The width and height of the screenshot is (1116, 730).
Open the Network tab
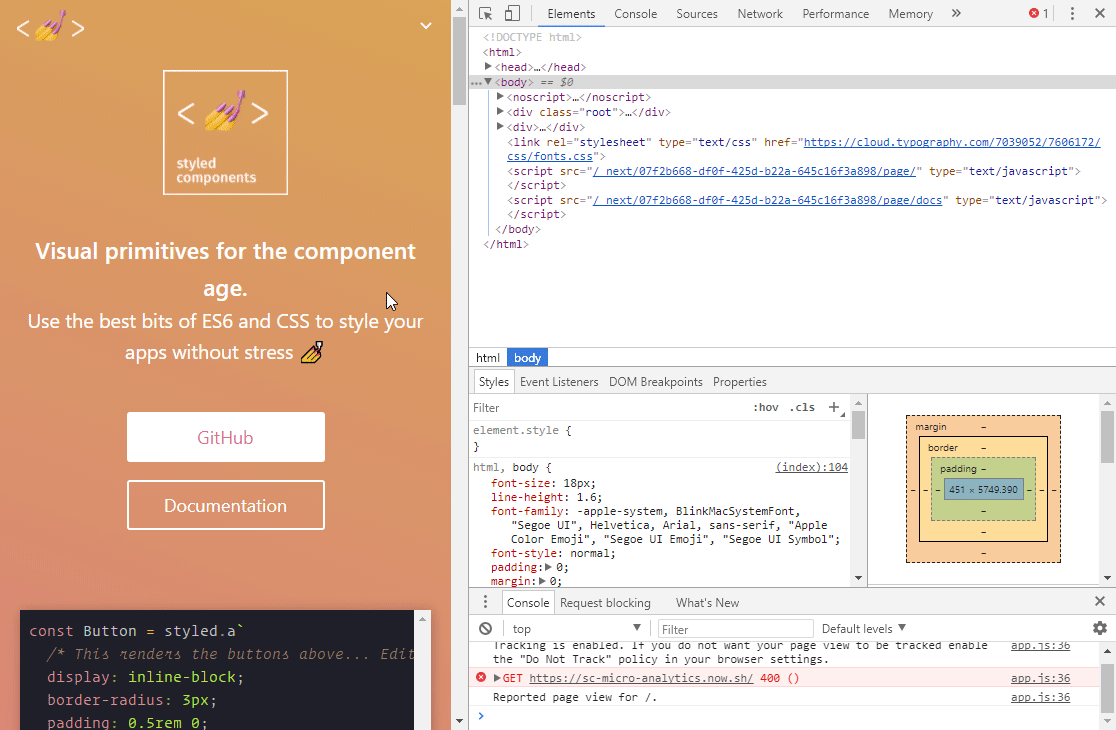759,14
